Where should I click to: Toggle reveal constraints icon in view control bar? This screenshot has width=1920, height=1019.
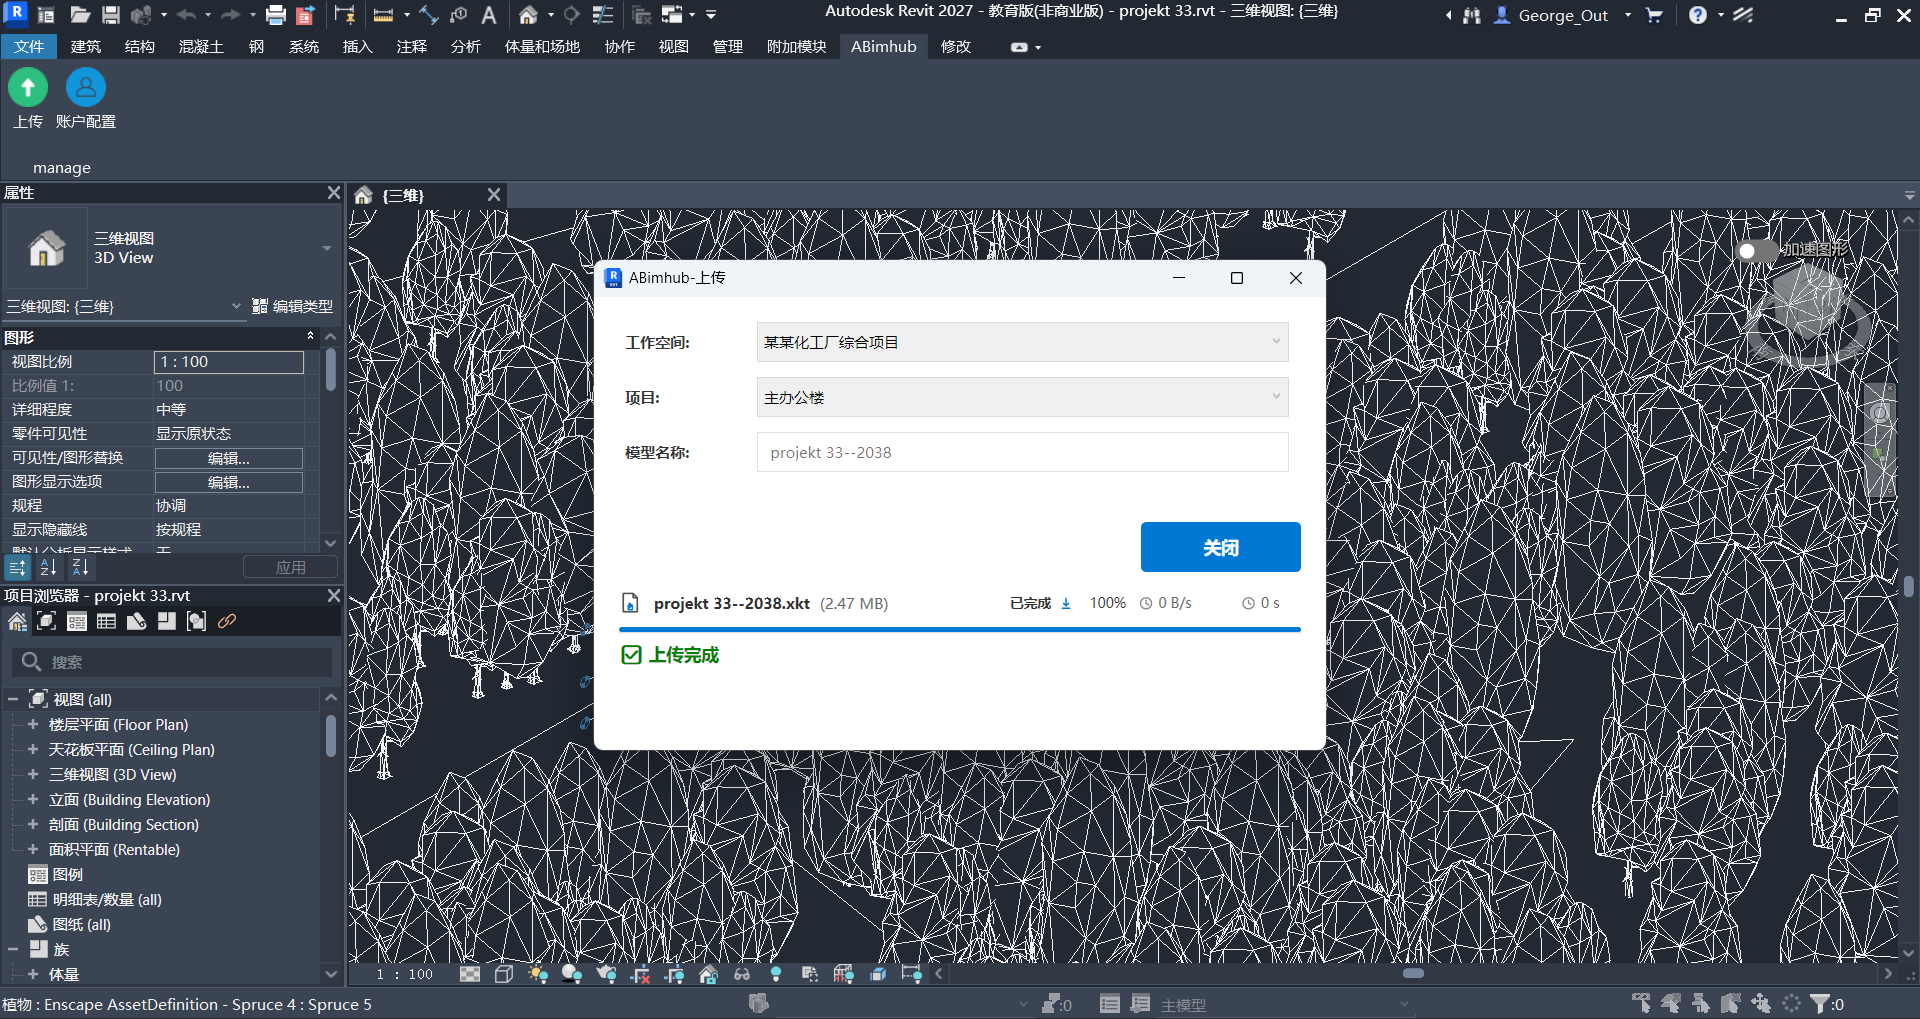point(911,974)
